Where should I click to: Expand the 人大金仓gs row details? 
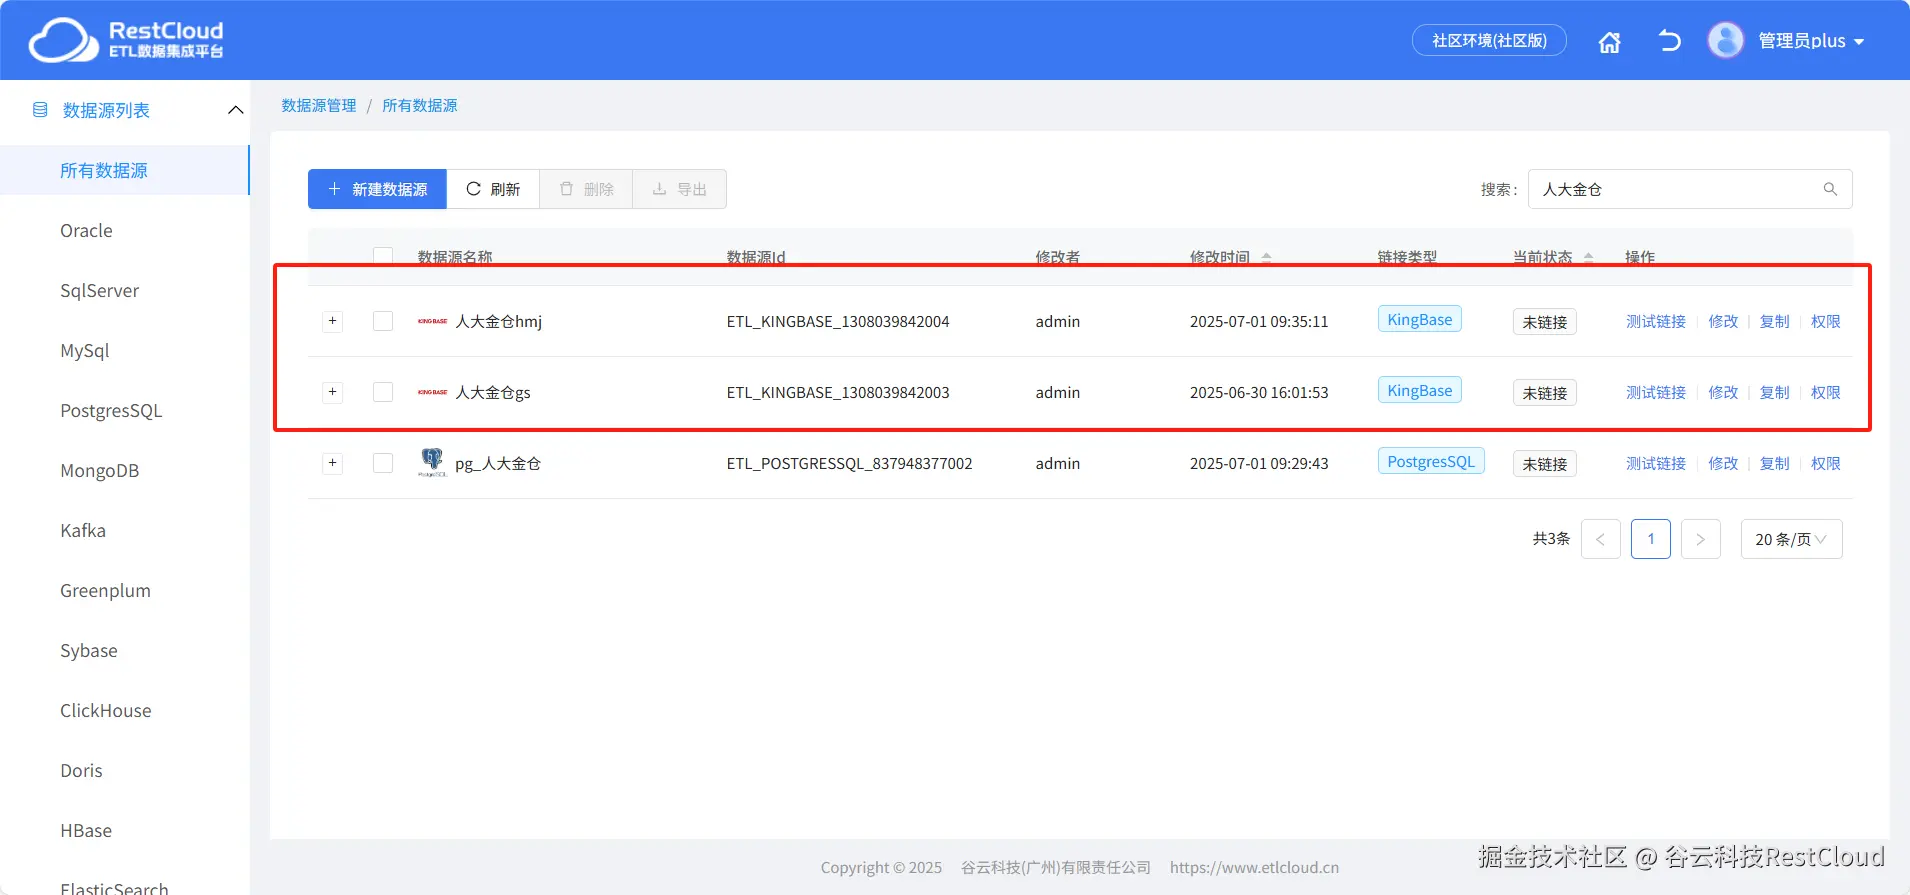(333, 392)
